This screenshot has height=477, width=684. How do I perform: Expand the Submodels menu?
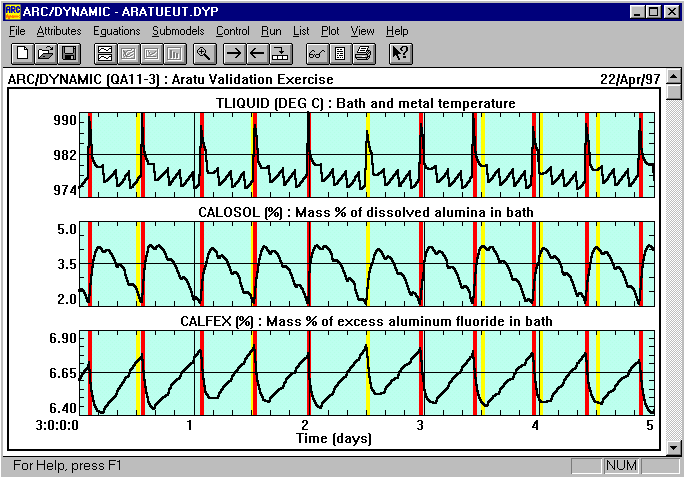pyautogui.click(x=178, y=31)
